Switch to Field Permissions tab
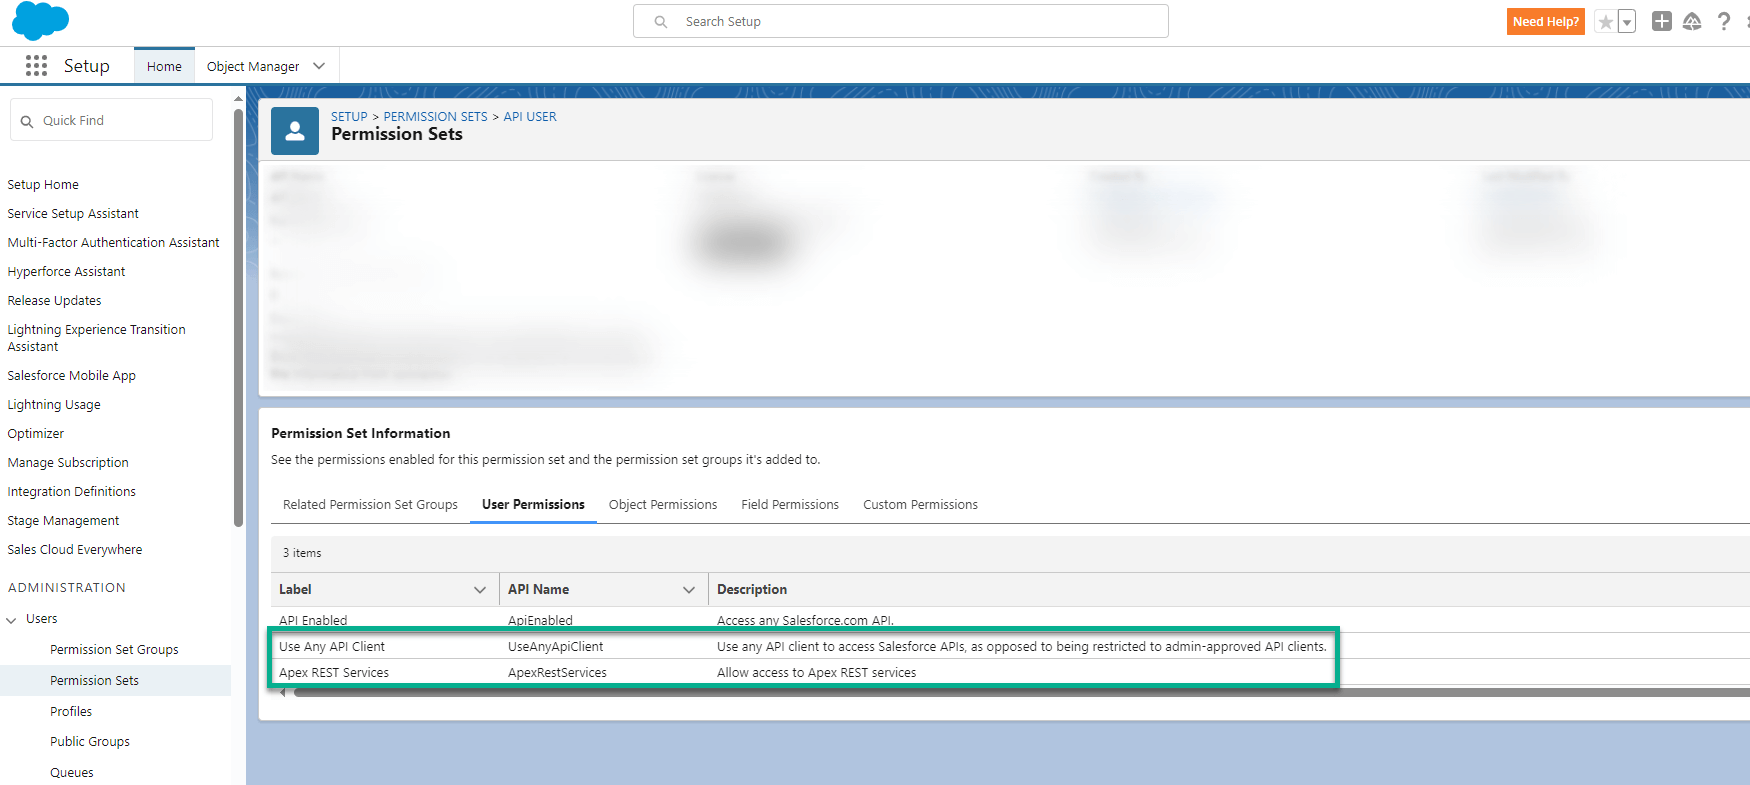The image size is (1750, 785). (x=790, y=504)
